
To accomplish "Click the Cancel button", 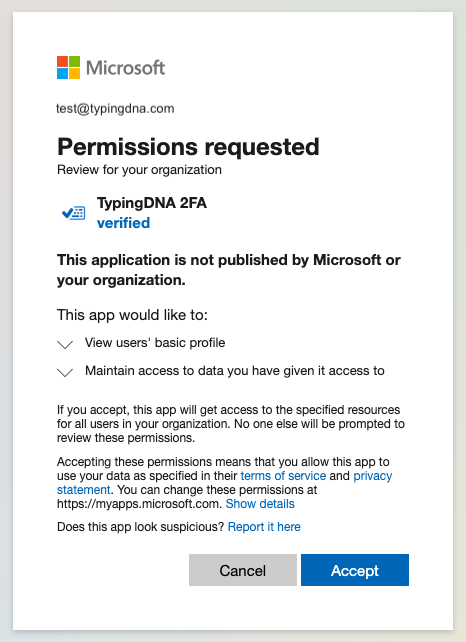I will point(243,570).
